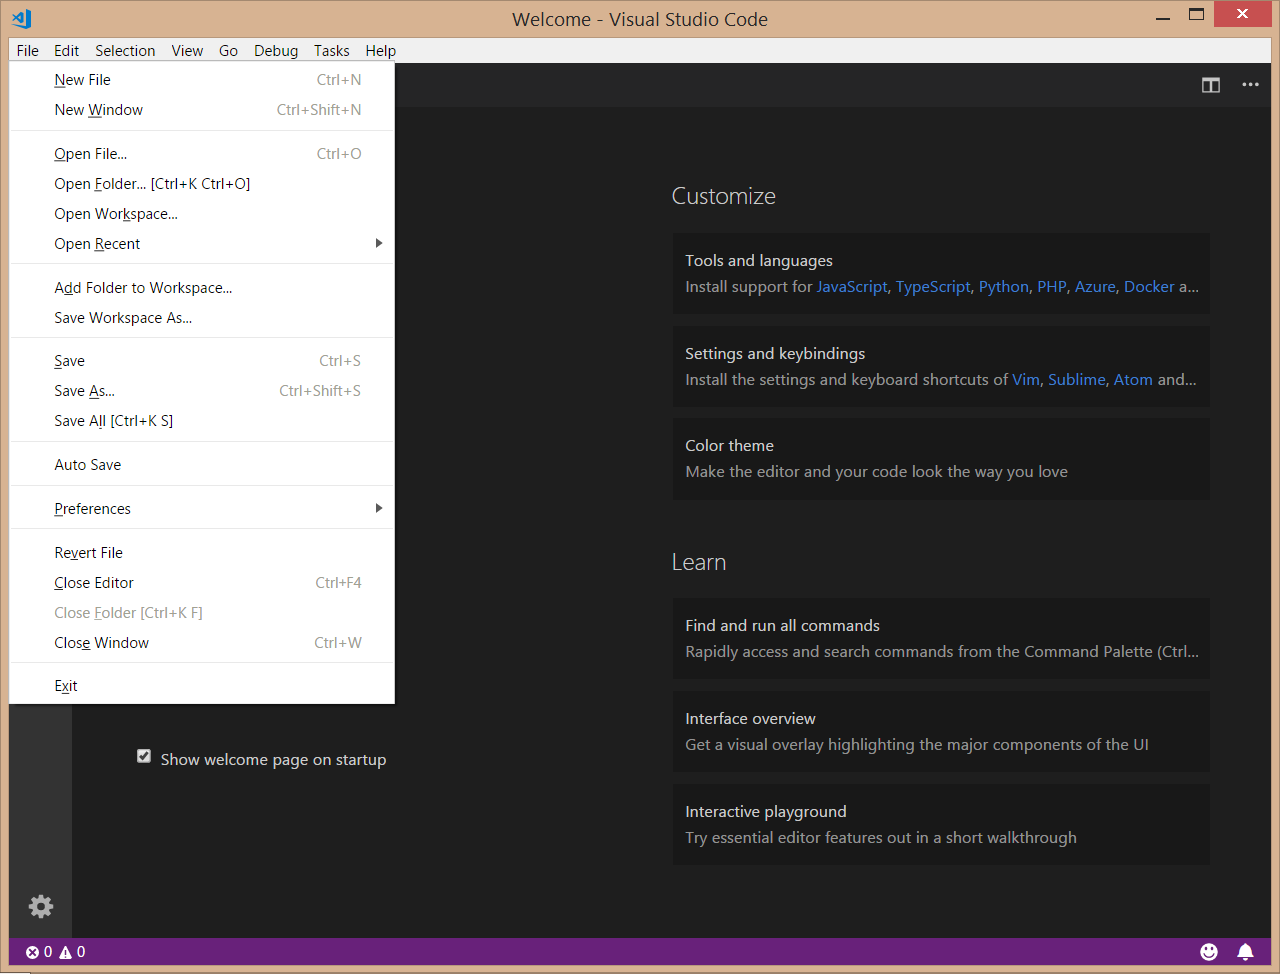
Task: Click the VS Code logo in title bar
Action: [22, 18]
